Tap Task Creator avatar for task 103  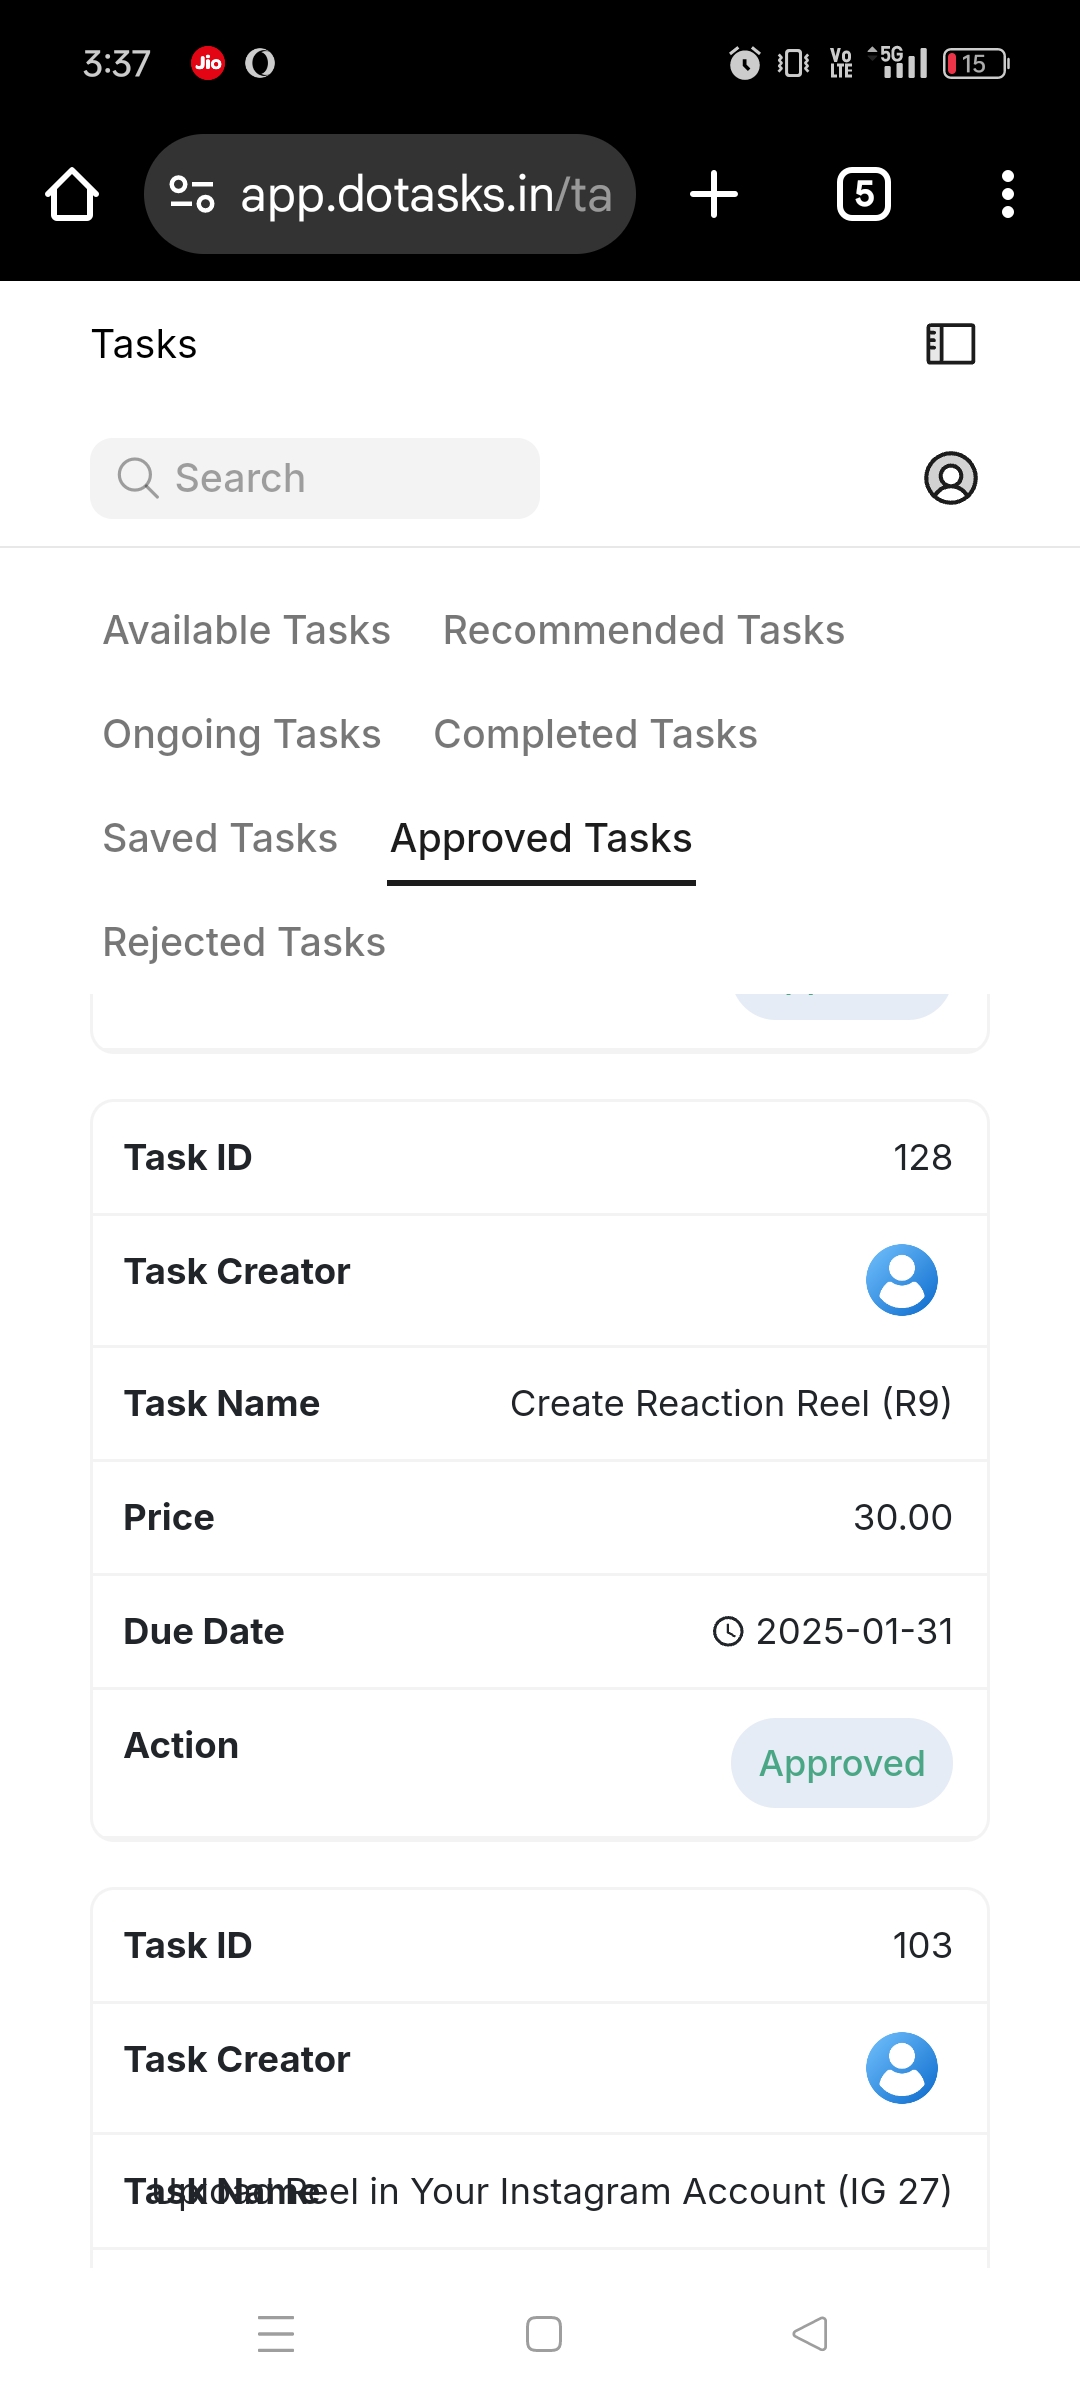[x=901, y=2068]
